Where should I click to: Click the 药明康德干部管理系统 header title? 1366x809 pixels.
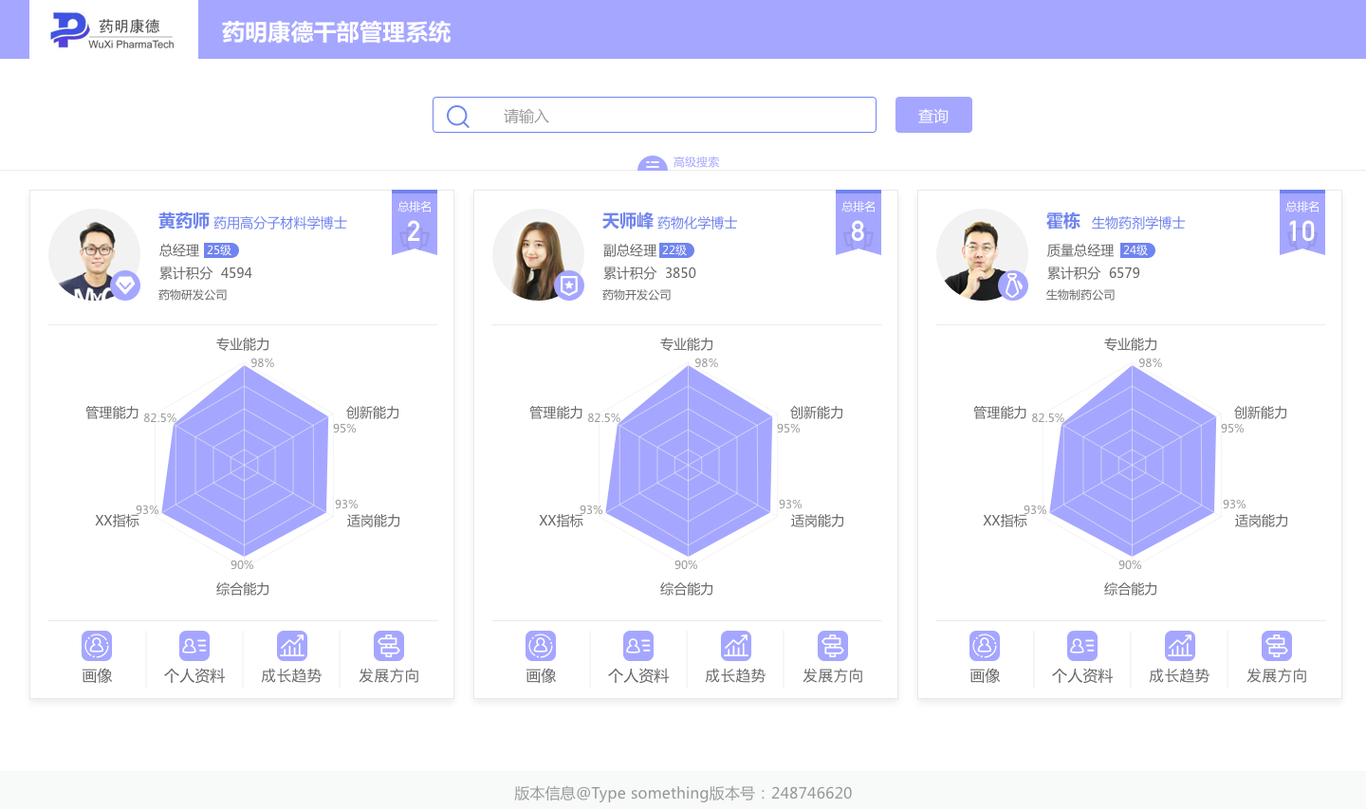(x=336, y=32)
